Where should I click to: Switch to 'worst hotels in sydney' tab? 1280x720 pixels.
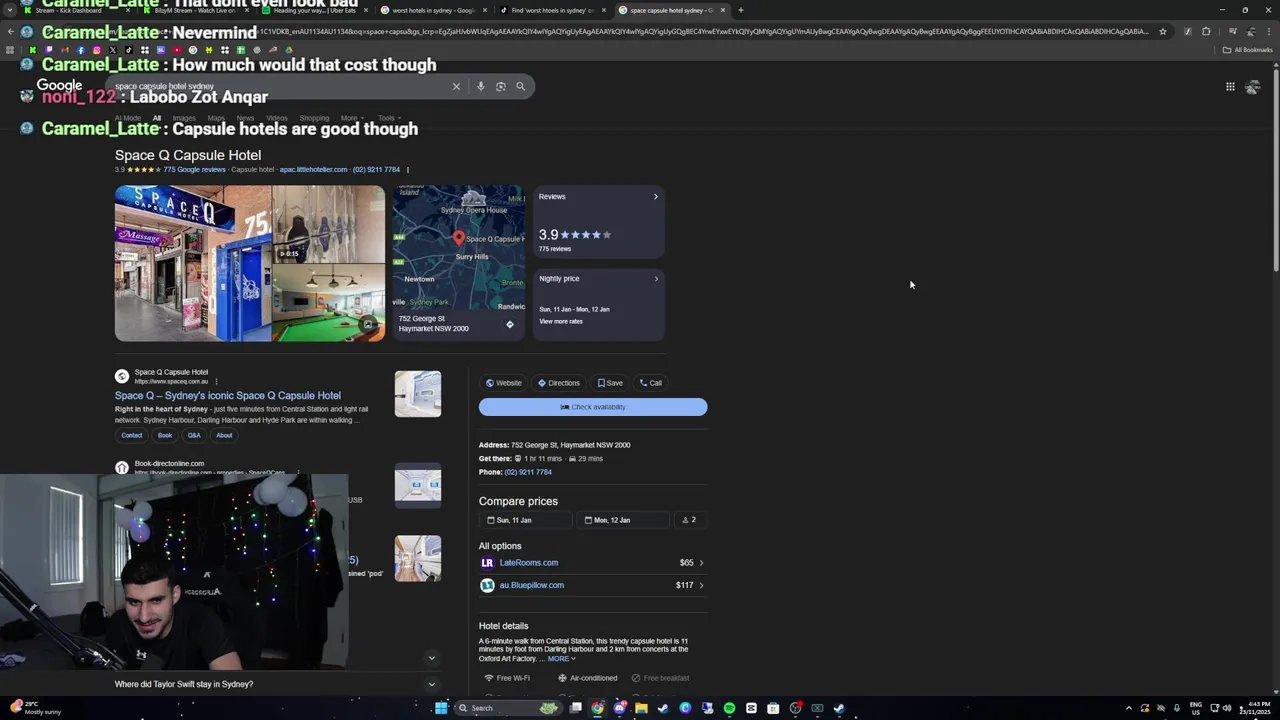(433, 10)
